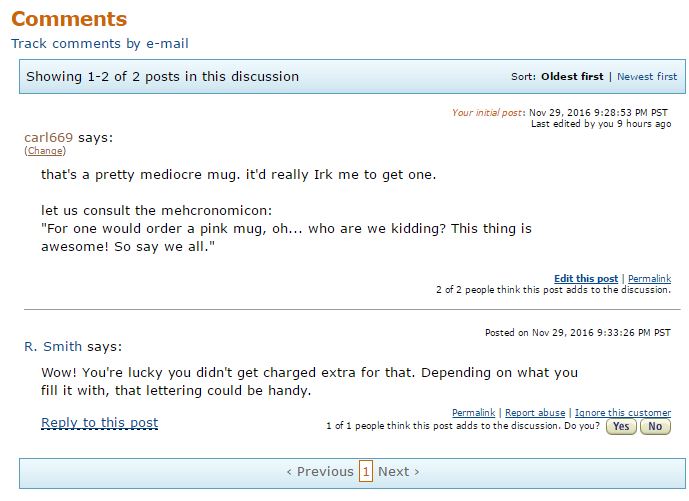Click Ignore this customer link

pos(623,412)
